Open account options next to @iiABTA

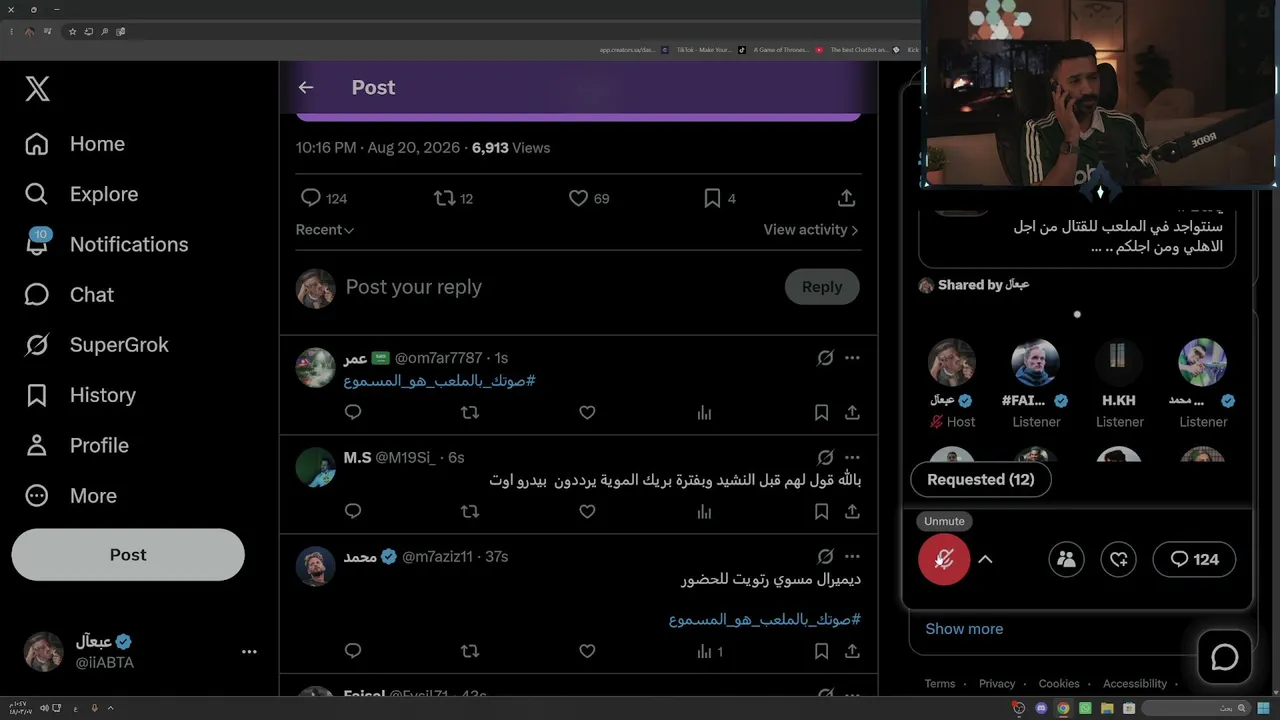click(249, 652)
